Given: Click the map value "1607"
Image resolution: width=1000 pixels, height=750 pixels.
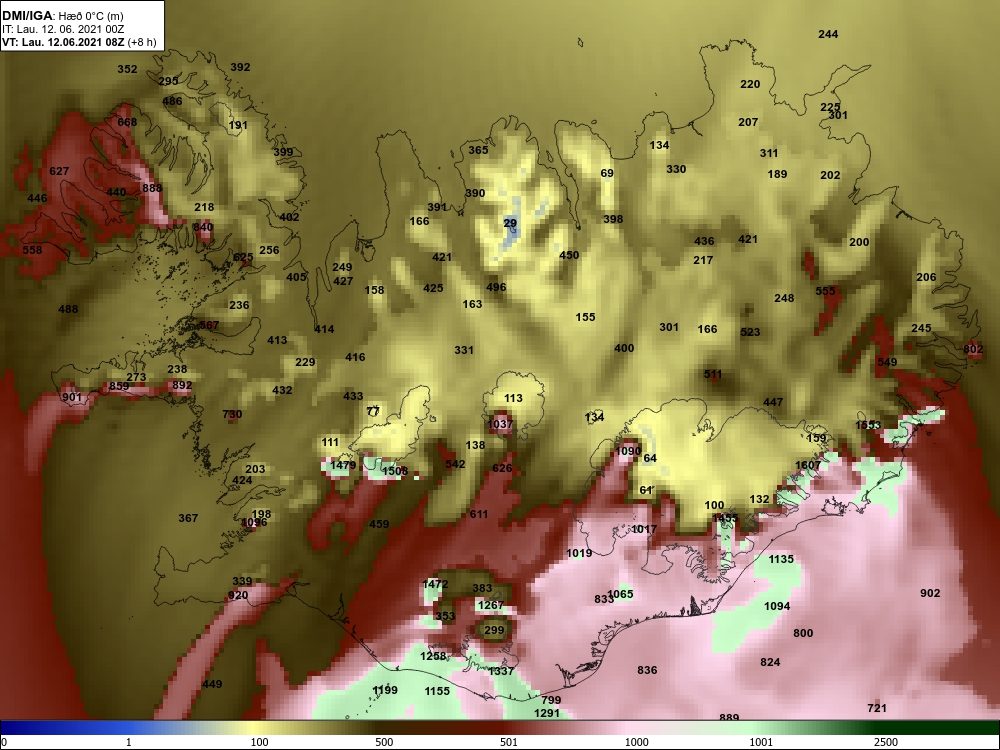Looking at the screenshot, I should click(807, 466).
